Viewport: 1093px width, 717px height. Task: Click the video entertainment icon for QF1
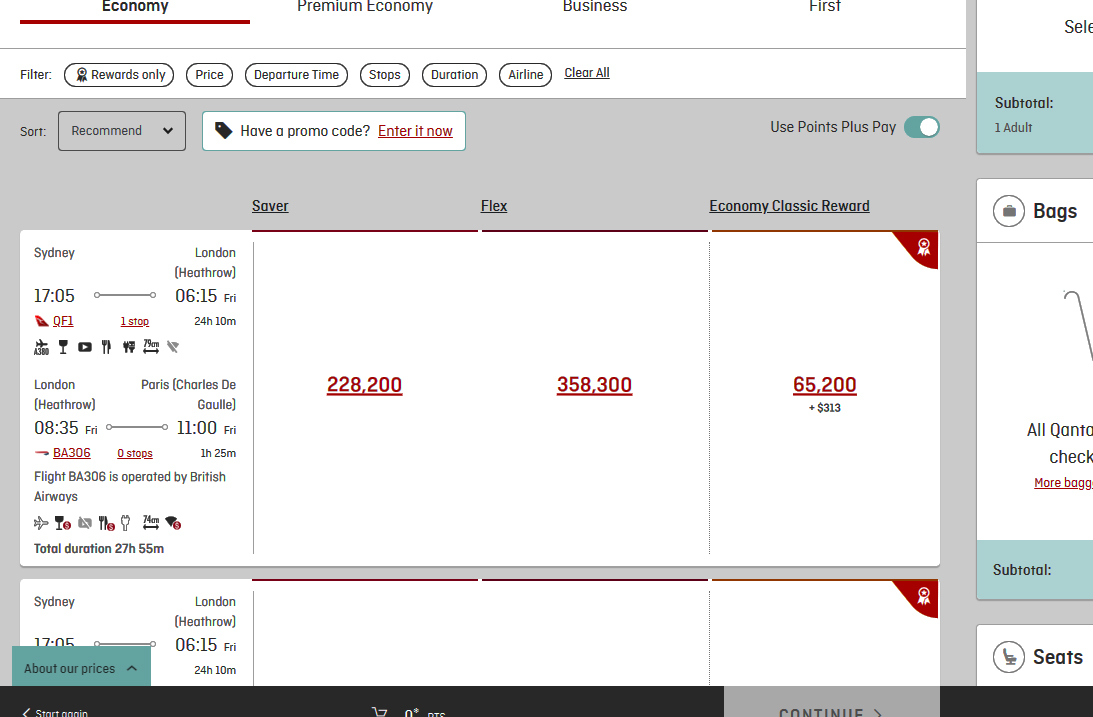85,347
